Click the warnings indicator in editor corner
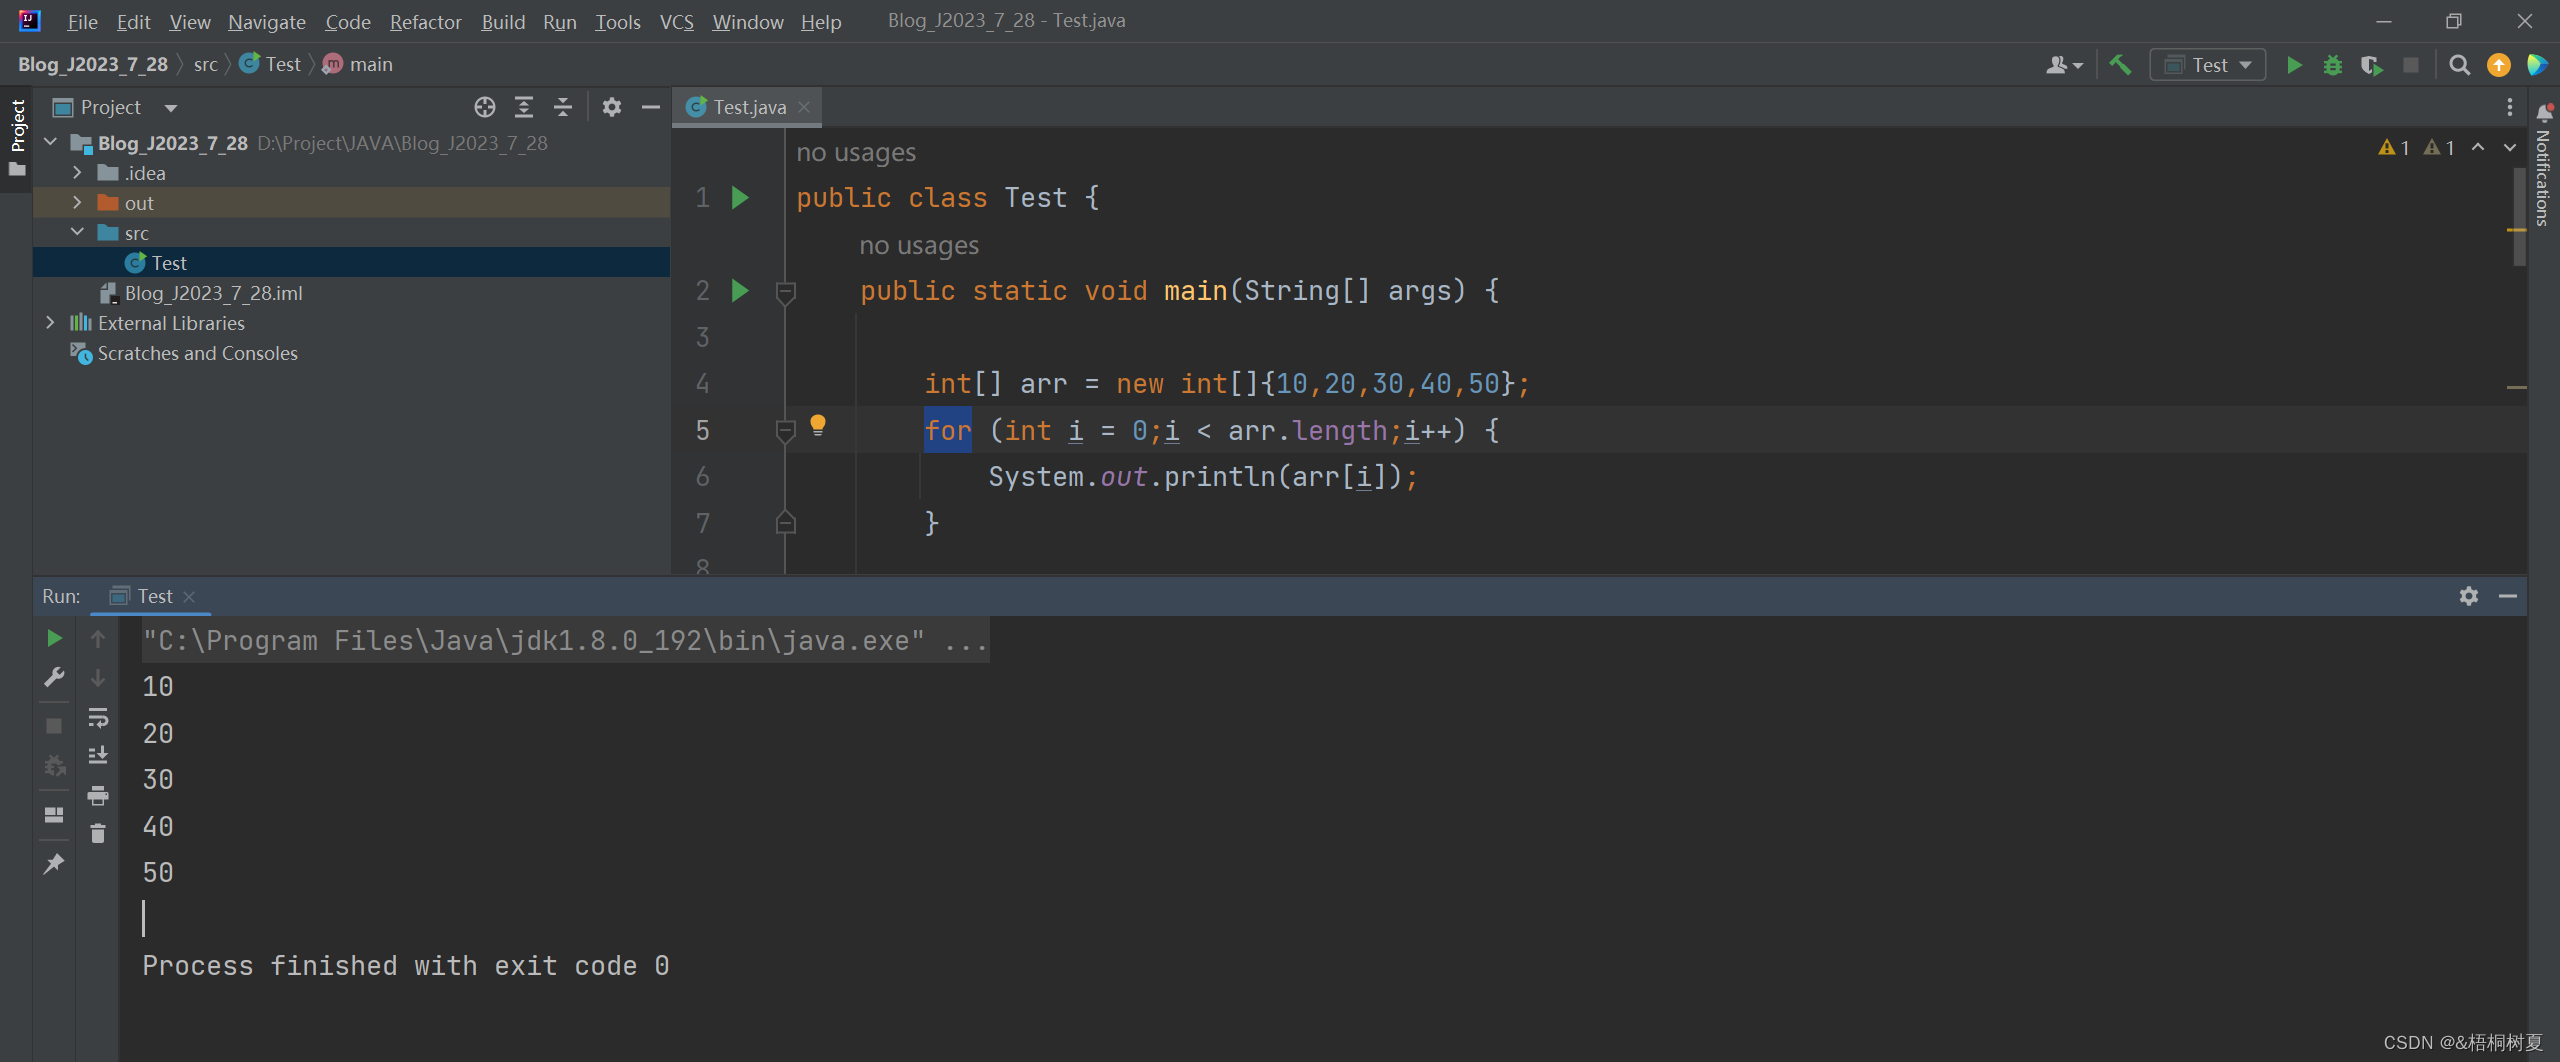 click(x=2416, y=147)
